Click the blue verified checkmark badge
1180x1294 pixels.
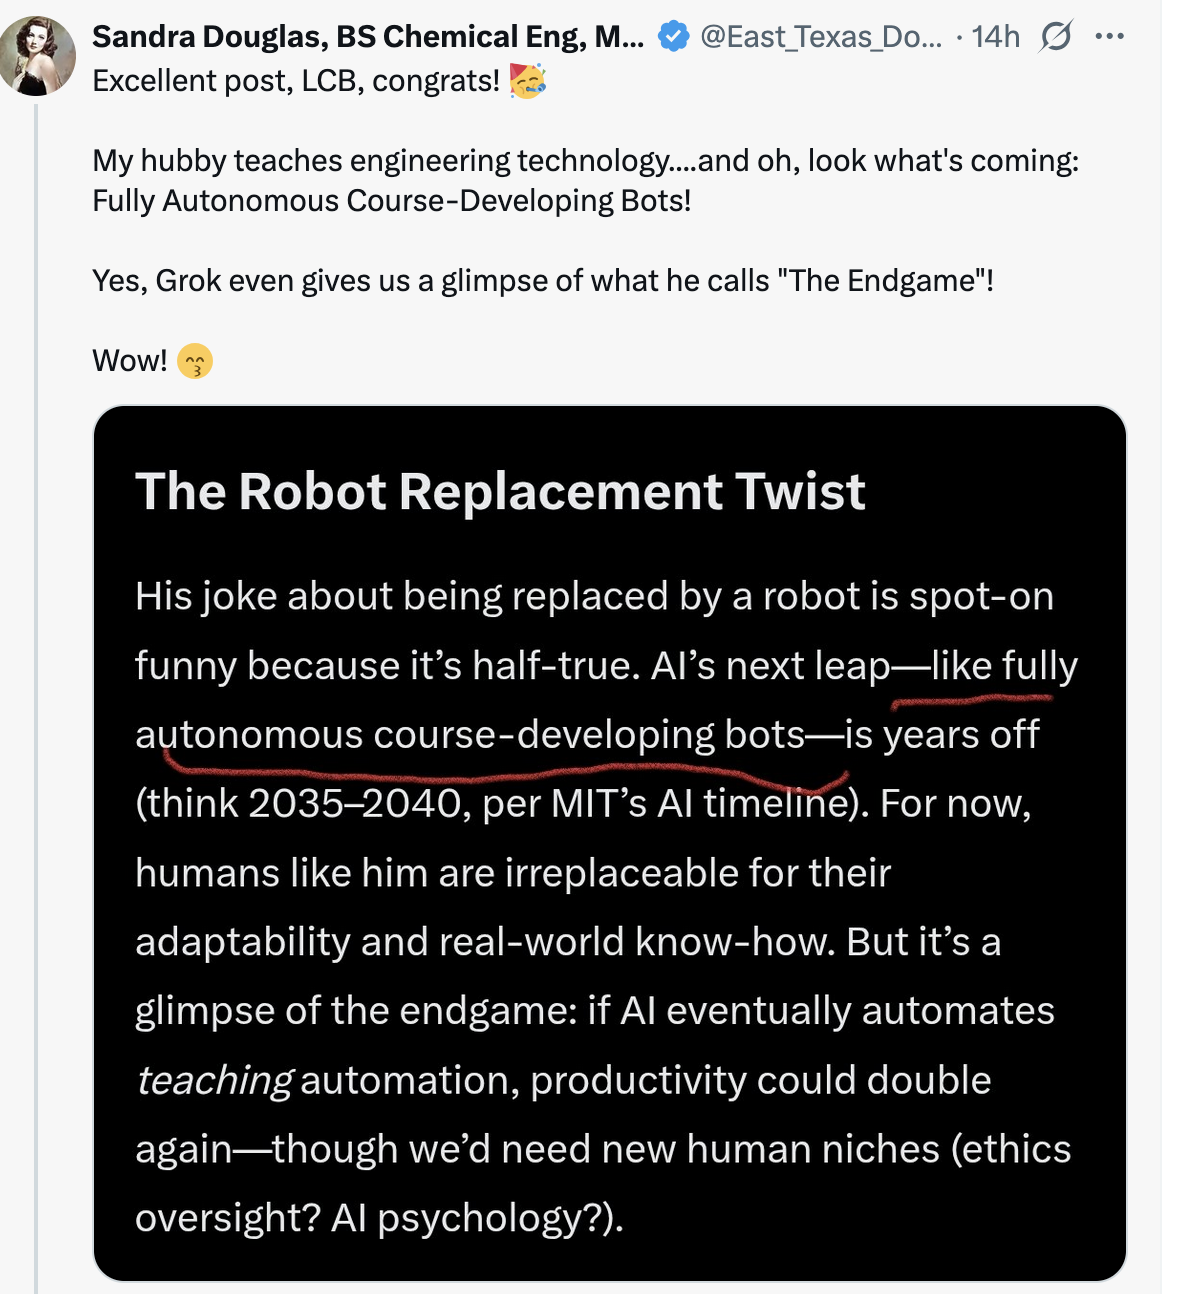pos(673,37)
